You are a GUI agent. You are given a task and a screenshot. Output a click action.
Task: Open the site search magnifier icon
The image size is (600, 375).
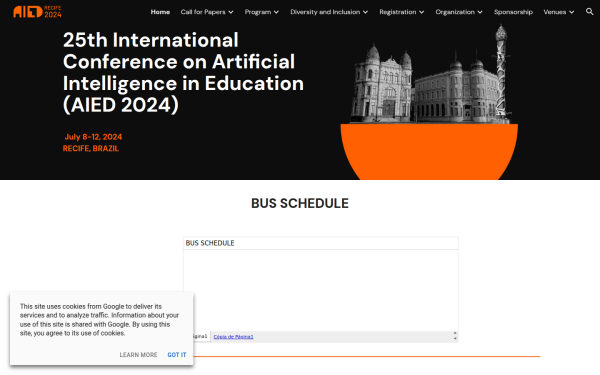pos(589,11)
